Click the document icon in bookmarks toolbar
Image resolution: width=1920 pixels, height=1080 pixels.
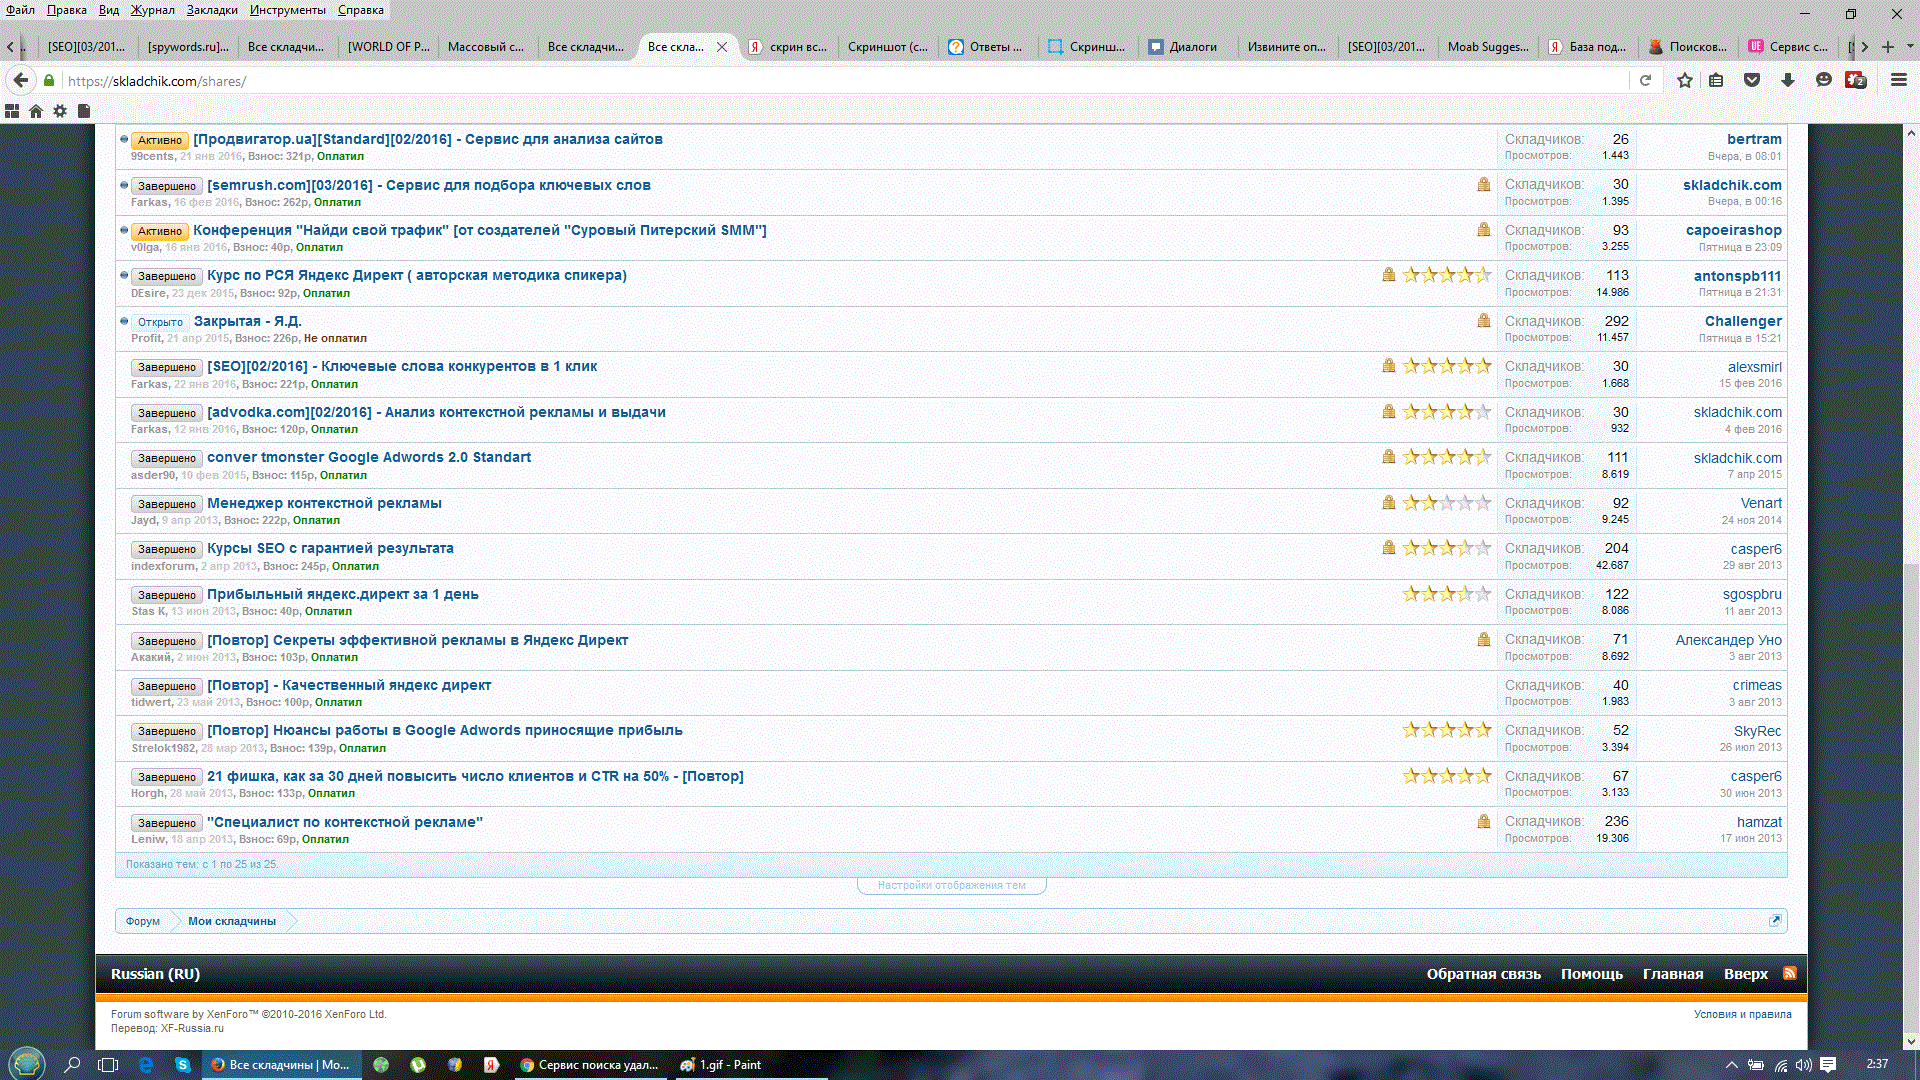[84, 111]
